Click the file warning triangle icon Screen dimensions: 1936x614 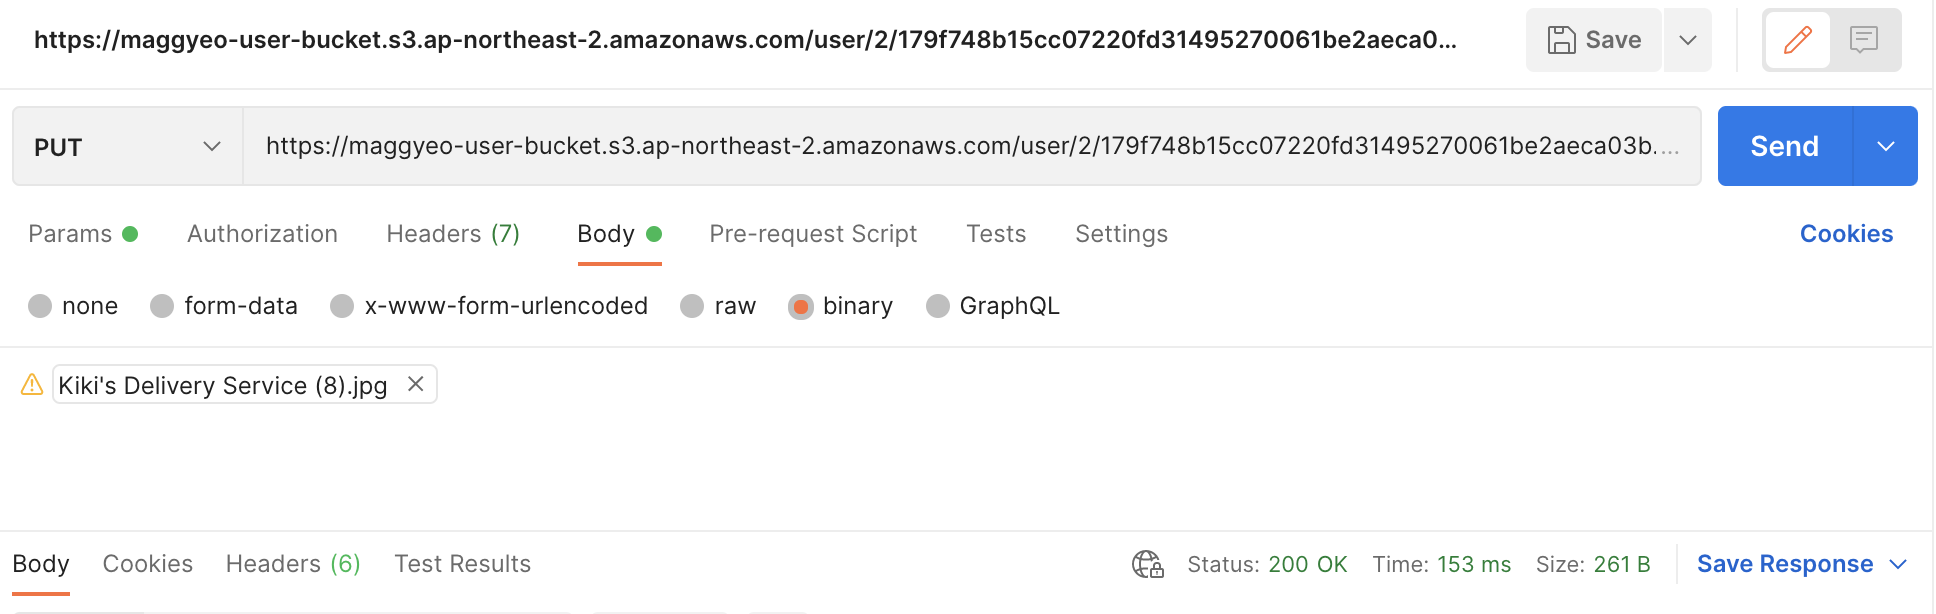32,384
